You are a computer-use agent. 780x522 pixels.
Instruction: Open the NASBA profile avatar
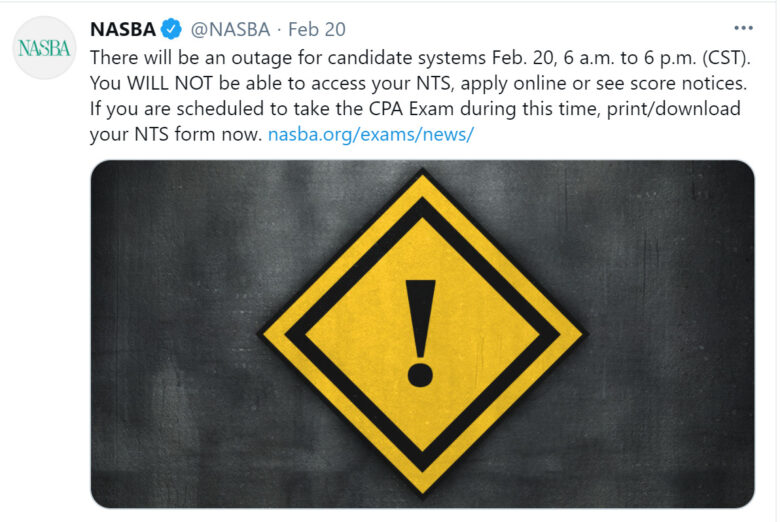pos(44,48)
